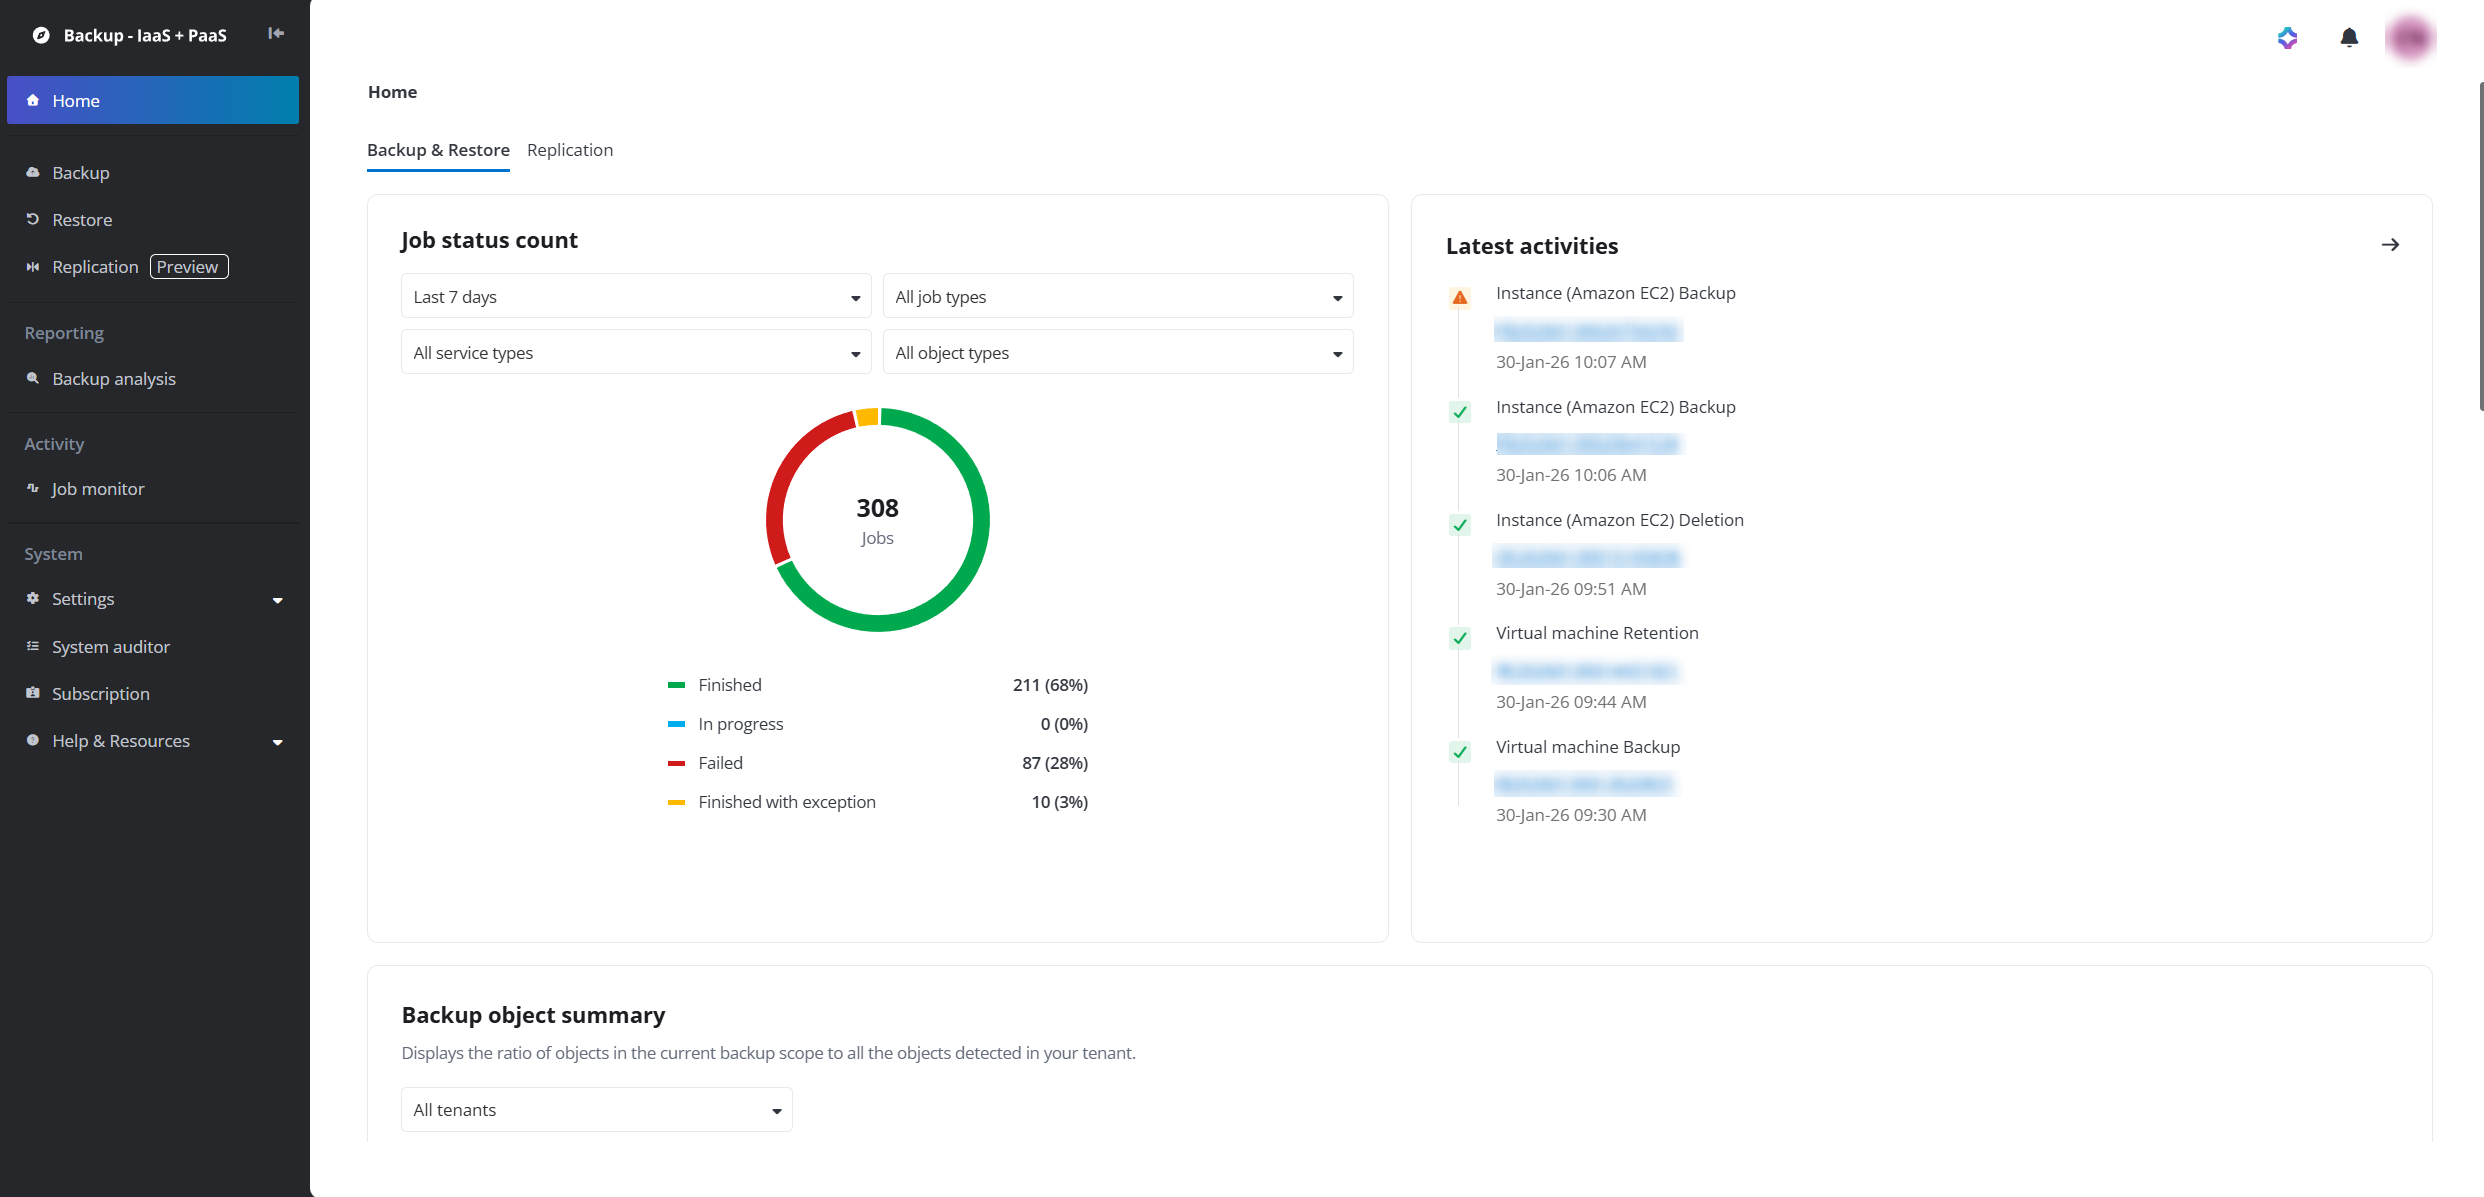Open the All service types dropdown
The height and width of the screenshot is (1197, 2484).
(x=636, y=353)
